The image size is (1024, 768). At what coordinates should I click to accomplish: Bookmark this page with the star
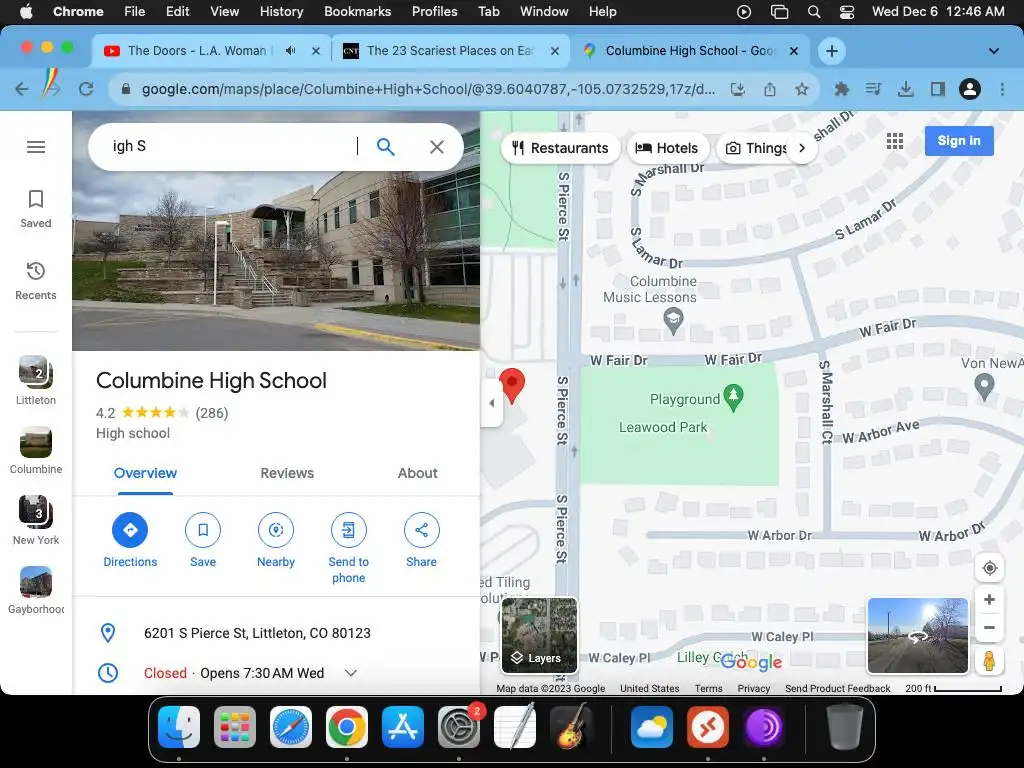click(x=801, y=89)
